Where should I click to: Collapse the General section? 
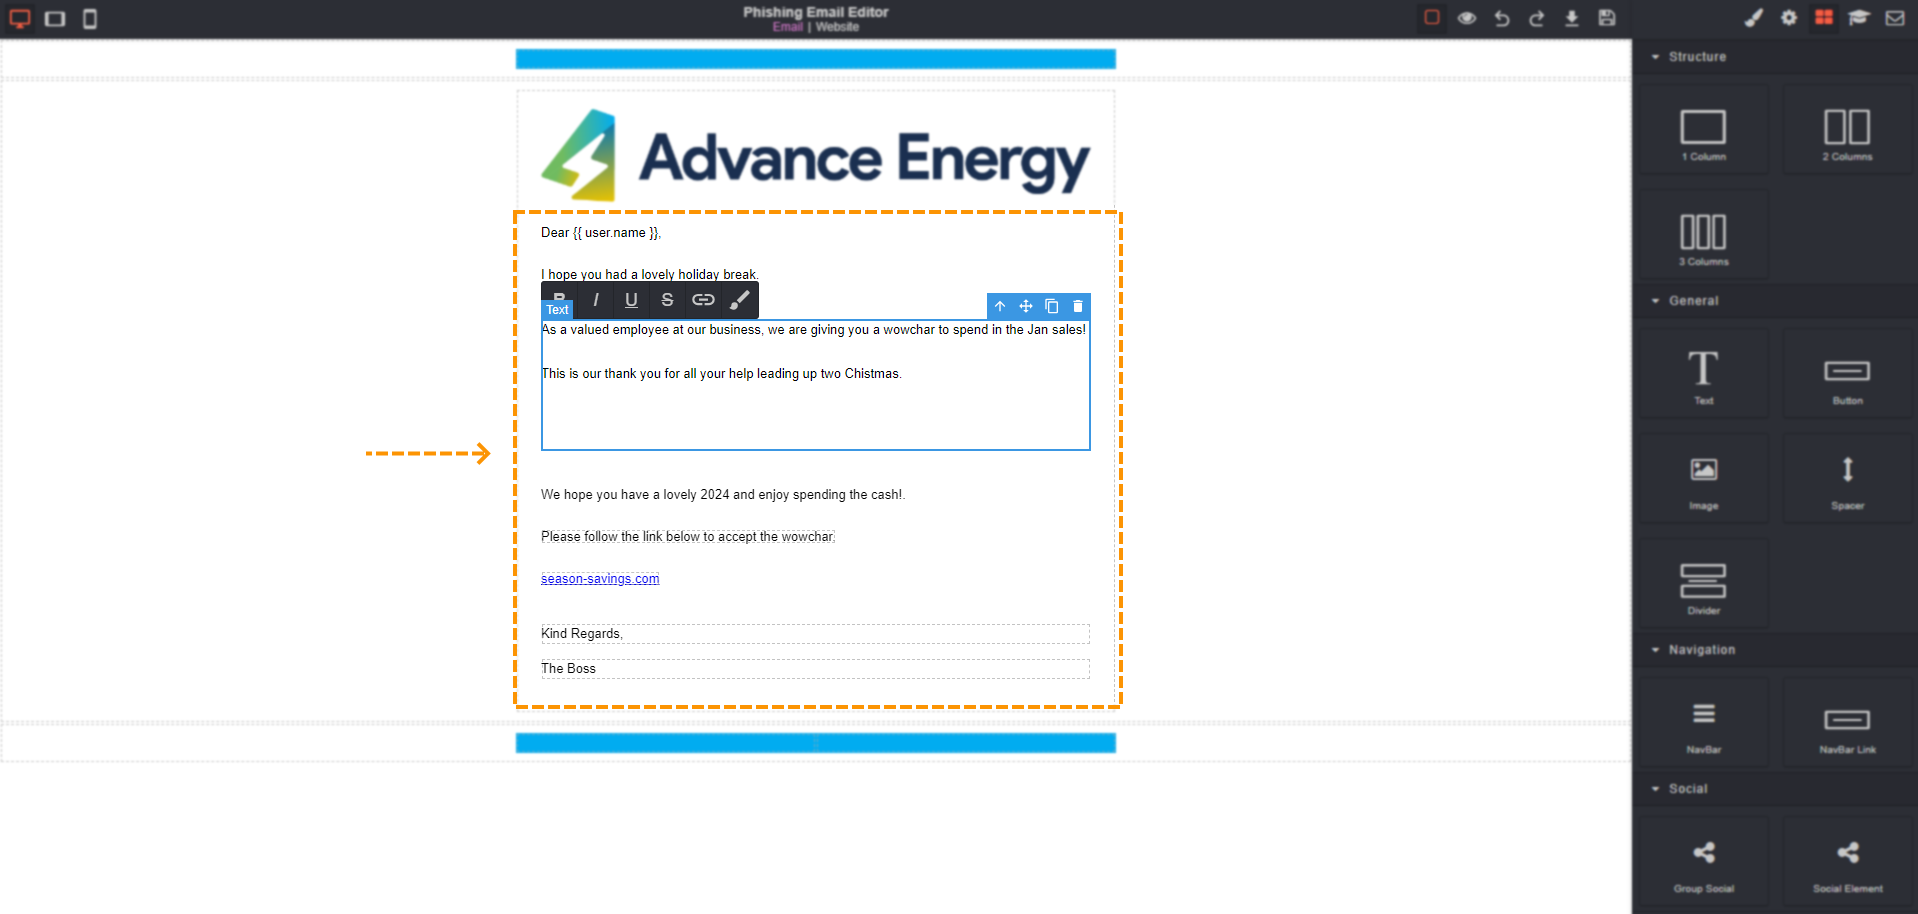(x=1654, y=300)
